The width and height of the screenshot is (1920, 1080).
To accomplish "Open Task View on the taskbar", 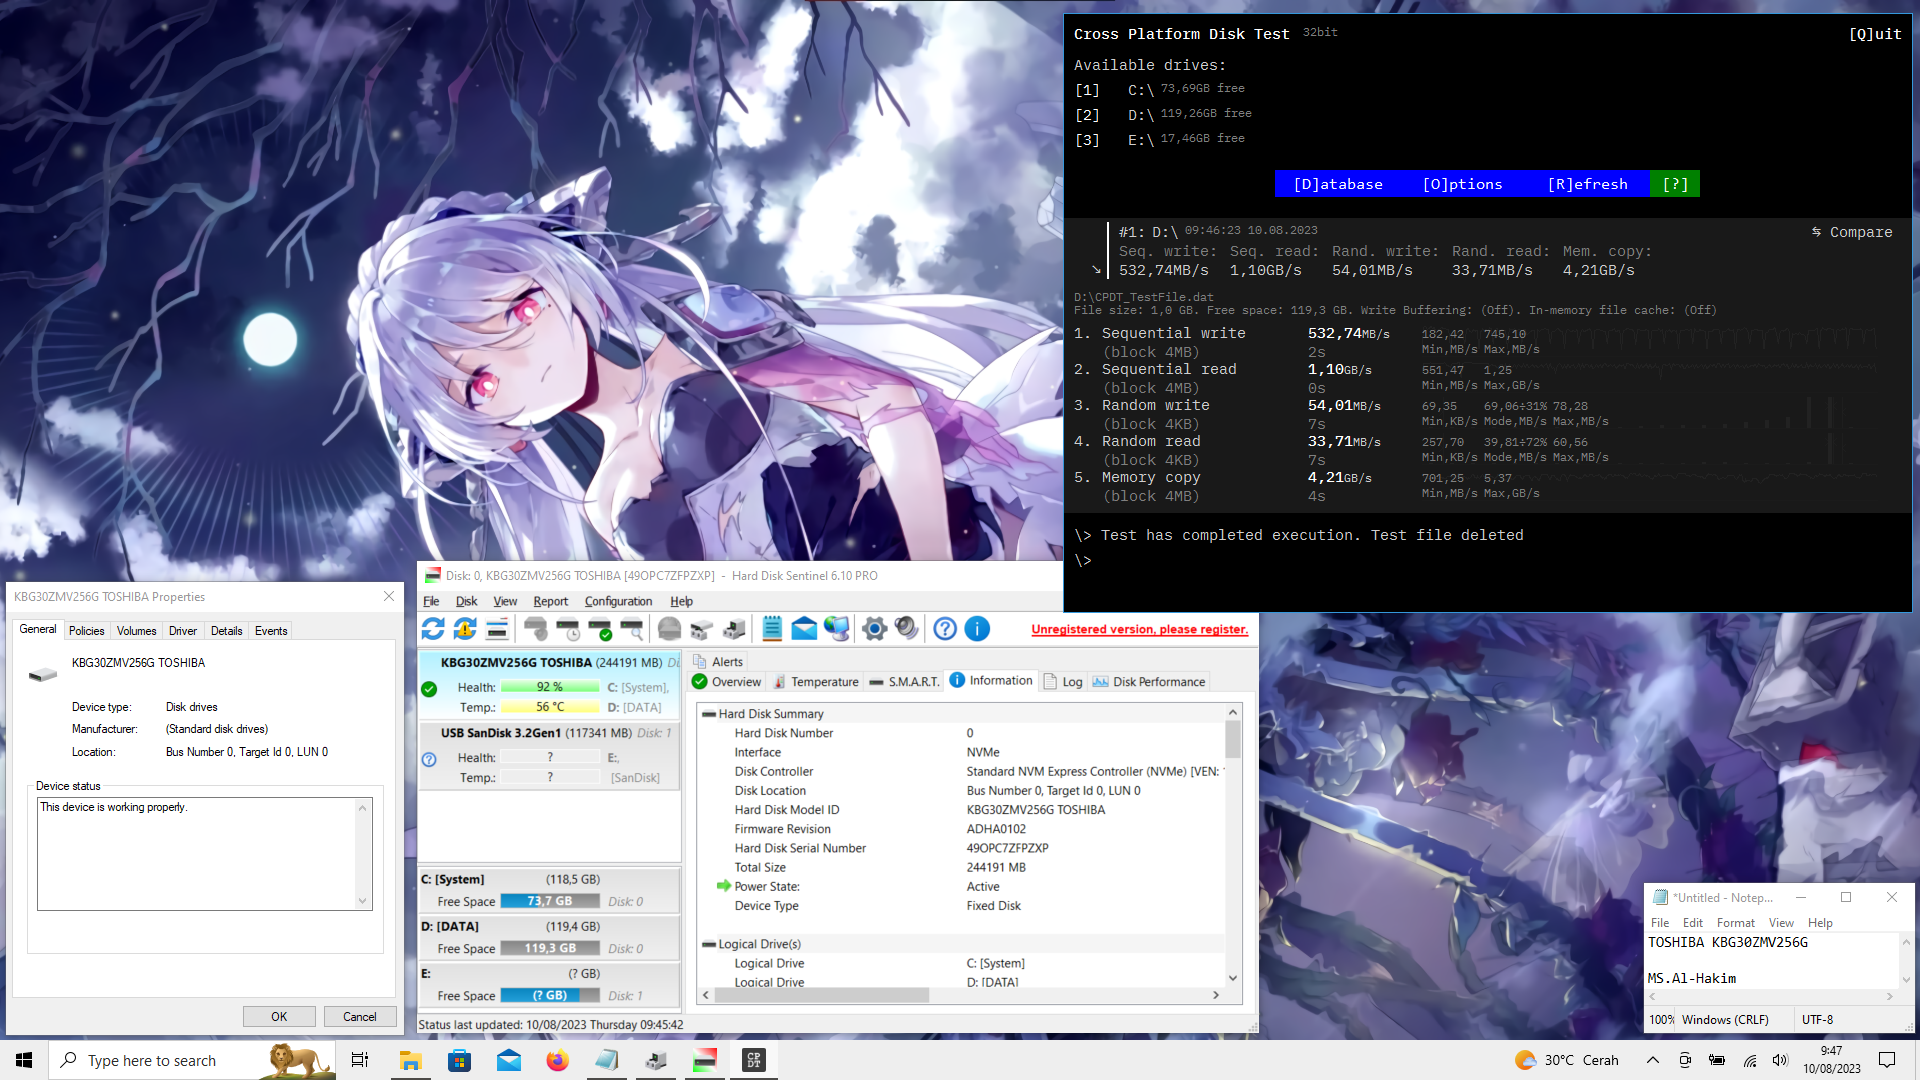I will [x=360, y=1060].
